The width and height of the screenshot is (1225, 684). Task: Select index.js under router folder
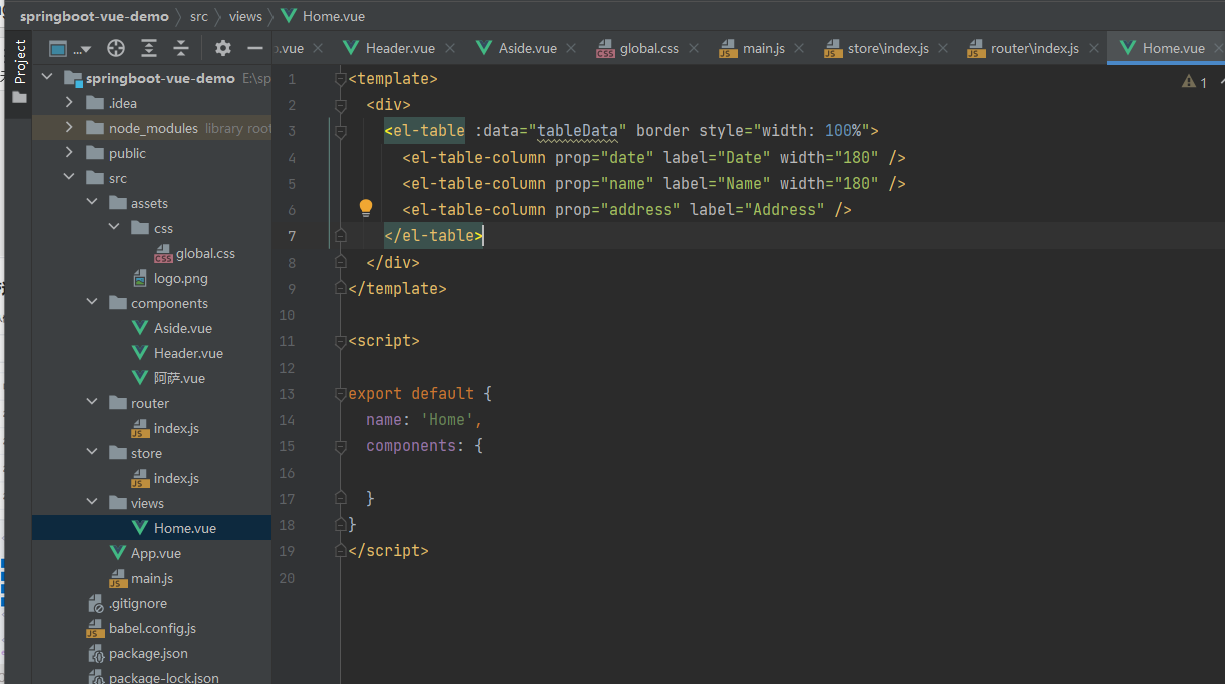(165, 428)
